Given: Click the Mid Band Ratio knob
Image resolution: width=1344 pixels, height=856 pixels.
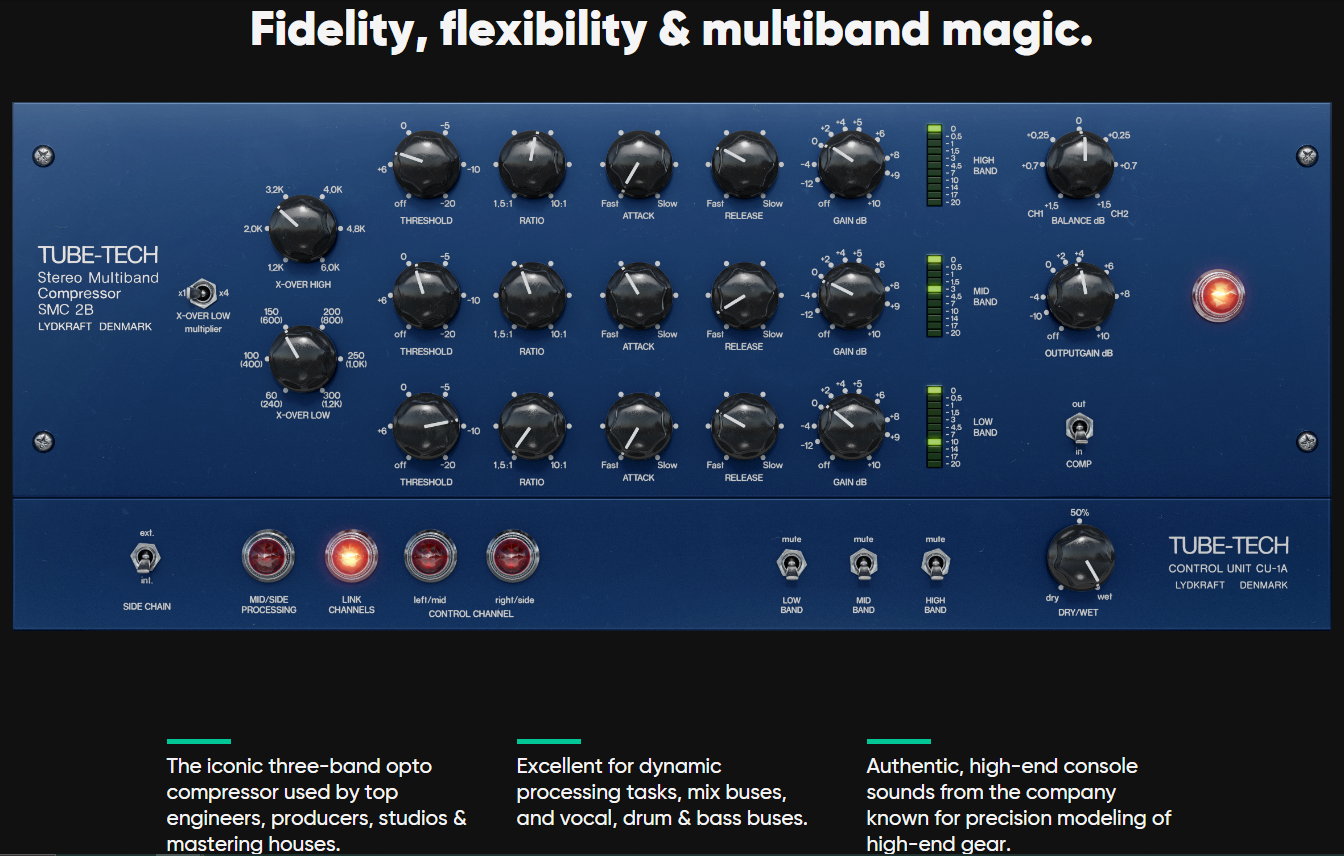Looking at the screenshot, I should click(x=531, y=295).
